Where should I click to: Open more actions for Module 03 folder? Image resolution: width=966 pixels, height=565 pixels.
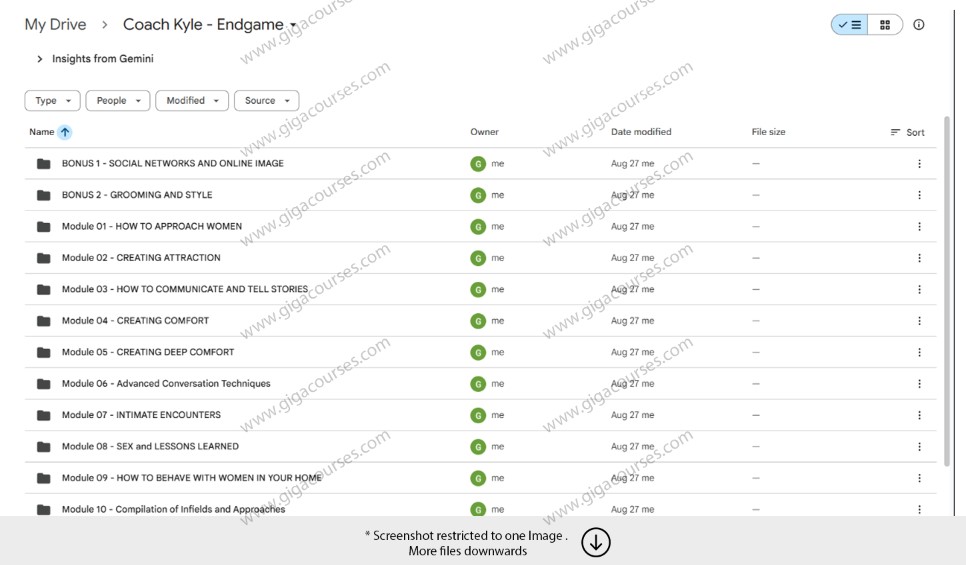click(919, 290)
